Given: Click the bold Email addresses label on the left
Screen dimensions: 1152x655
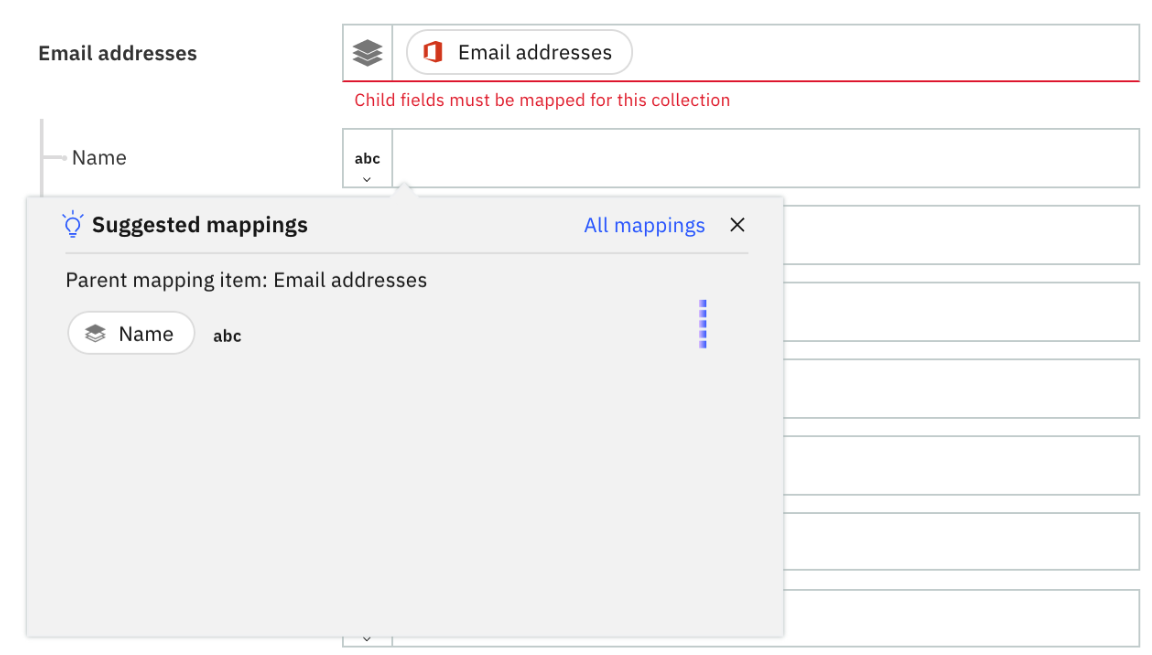Looking at the screenshot, I should coord(117,53).
